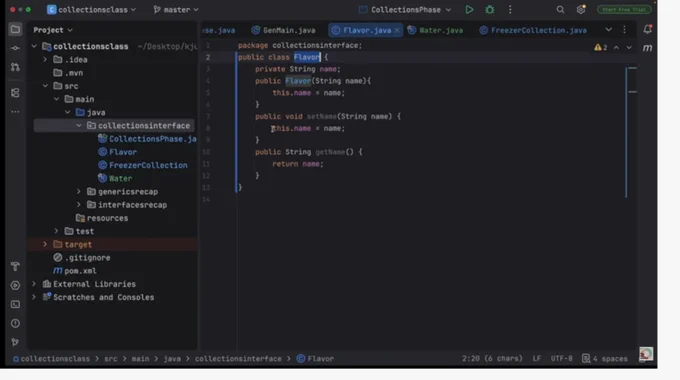Collapse the src folder

click(45, 86)
